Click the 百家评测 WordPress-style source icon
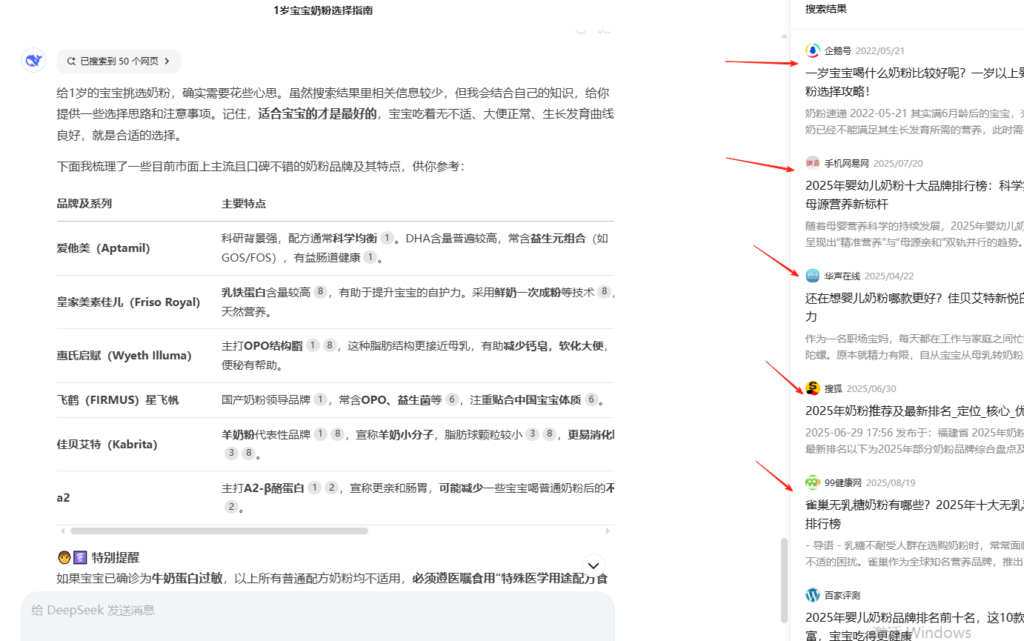The image size is (1024, 641). pos(813,595)
